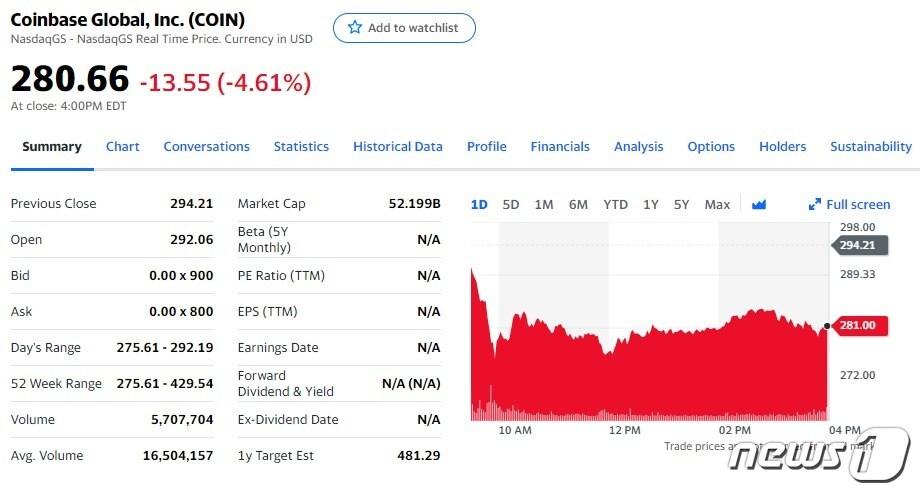Image resolution: width=920 pixels, height=494 pixels.
Task: Click the Full screen expand arrows icon
Action: coord(815,205)
